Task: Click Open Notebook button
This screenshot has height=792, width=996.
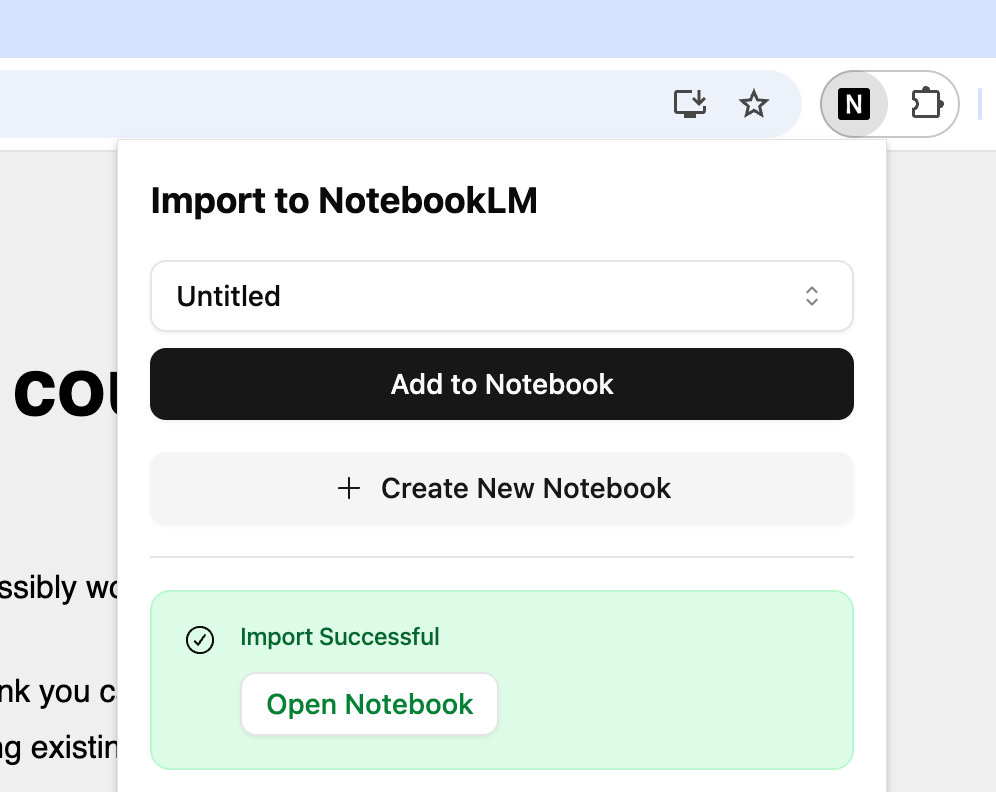Action: (x=370, y=704)
